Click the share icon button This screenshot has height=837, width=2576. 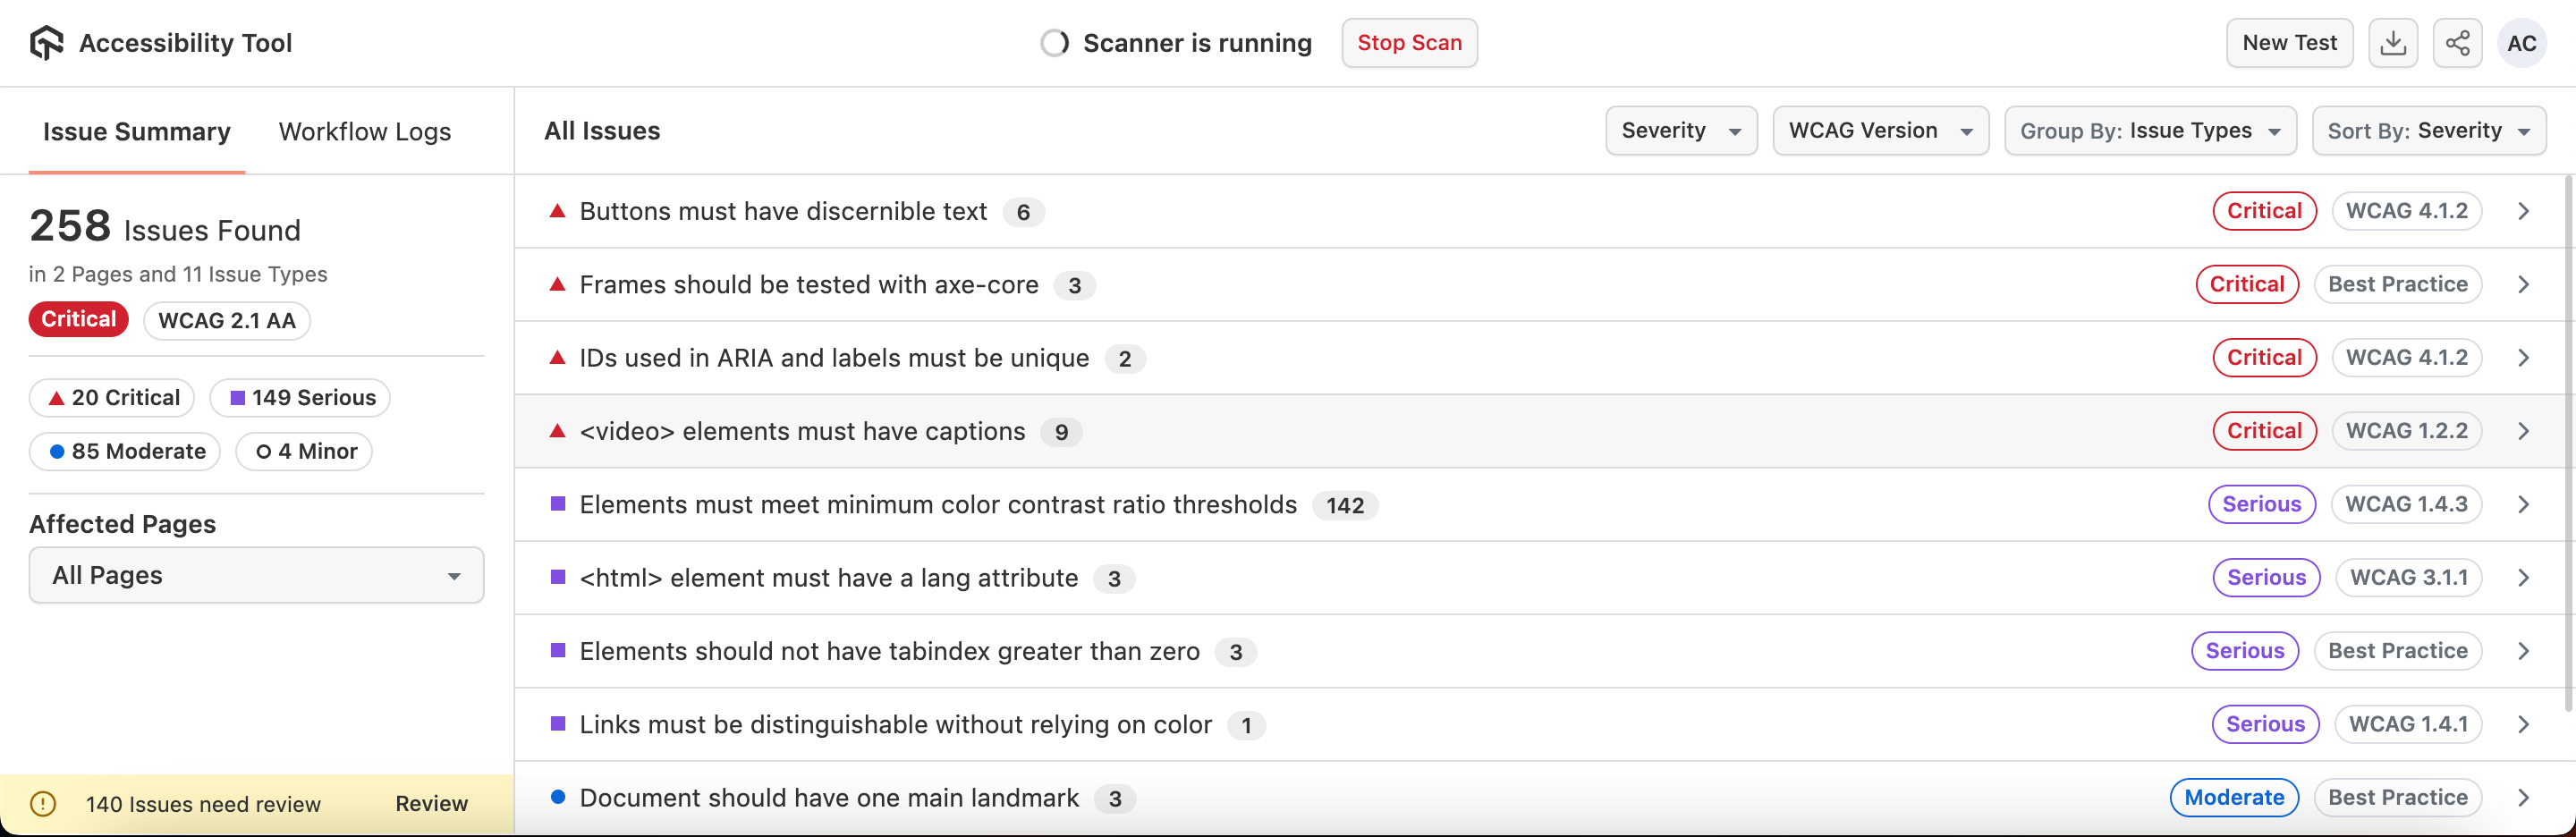pyautogui.click(x=2457, y=43)
